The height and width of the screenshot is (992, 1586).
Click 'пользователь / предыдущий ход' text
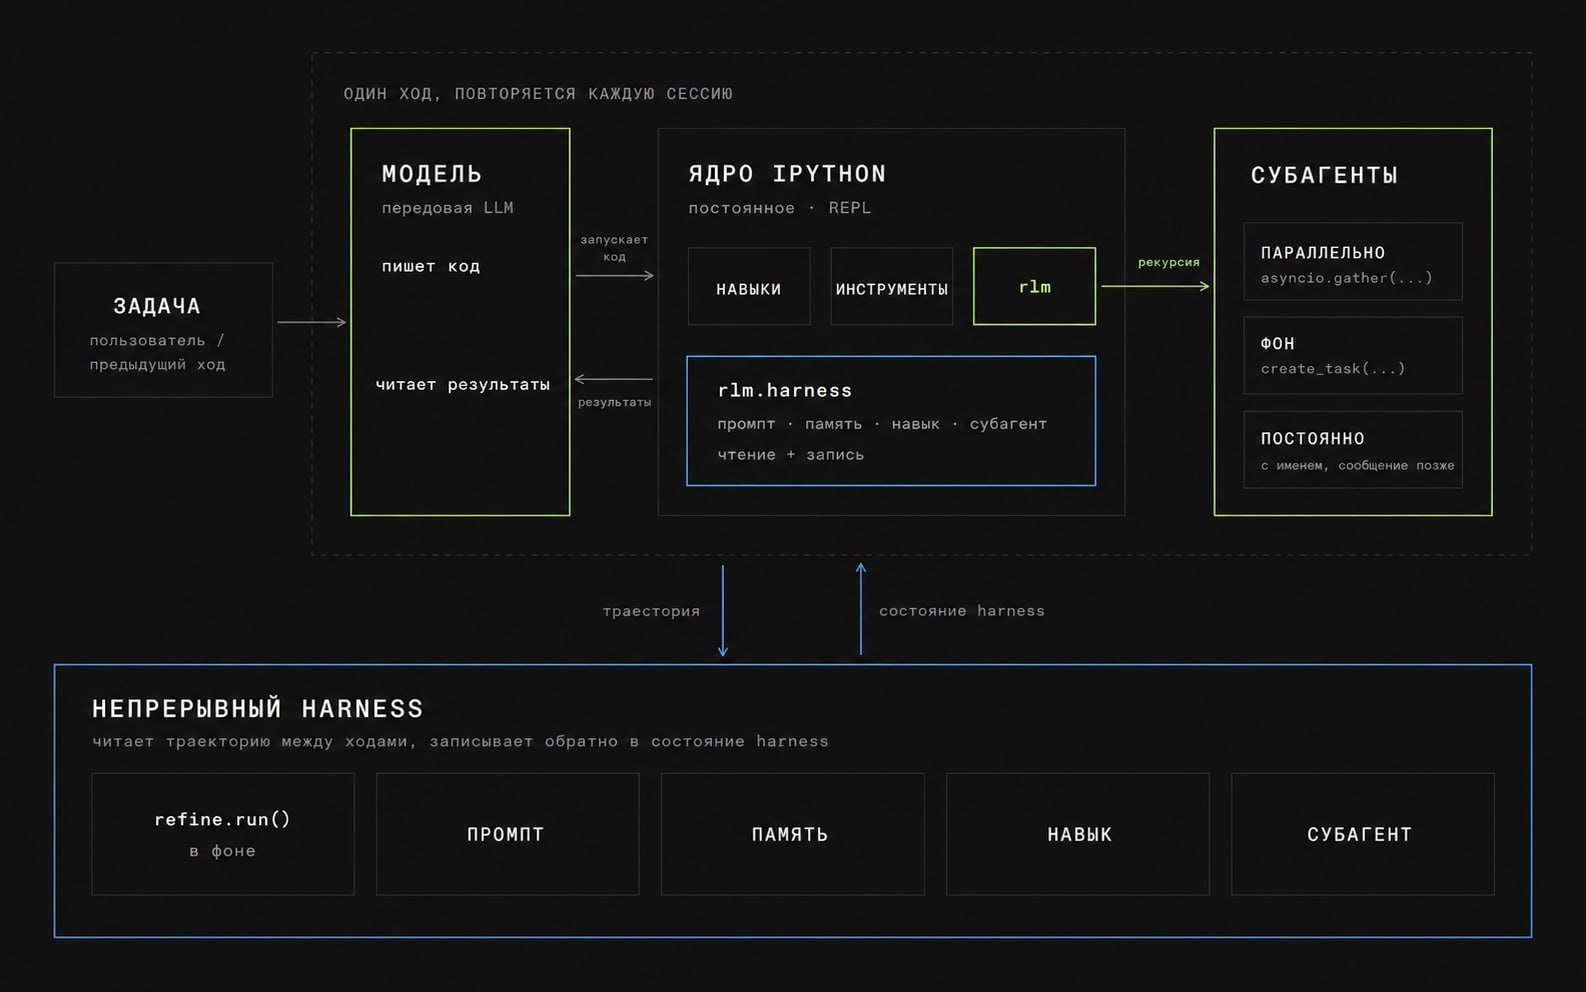pos(157,353)
